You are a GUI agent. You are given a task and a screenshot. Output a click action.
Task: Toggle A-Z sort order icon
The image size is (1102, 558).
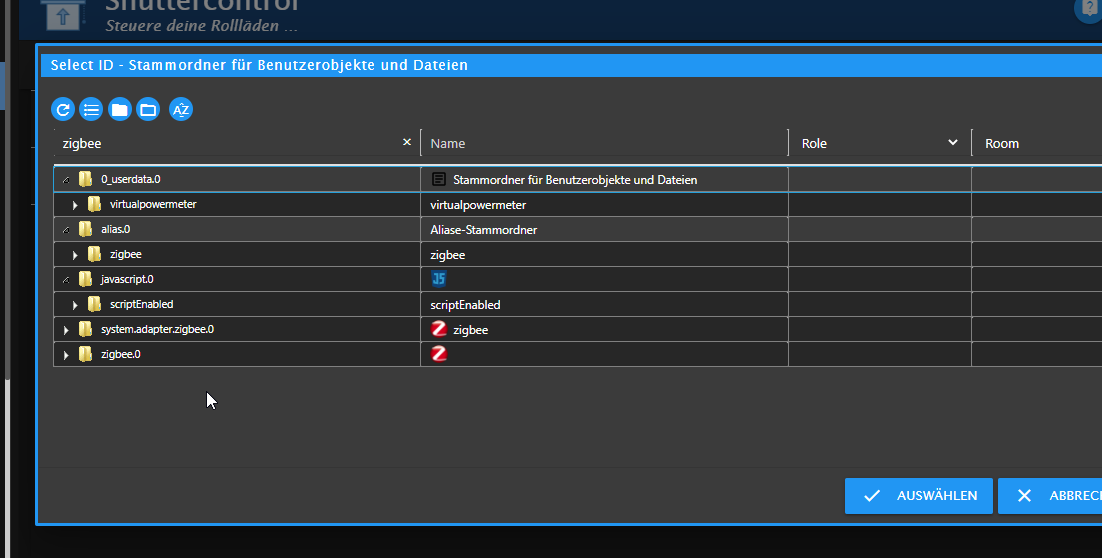click(x=181, y=110)
